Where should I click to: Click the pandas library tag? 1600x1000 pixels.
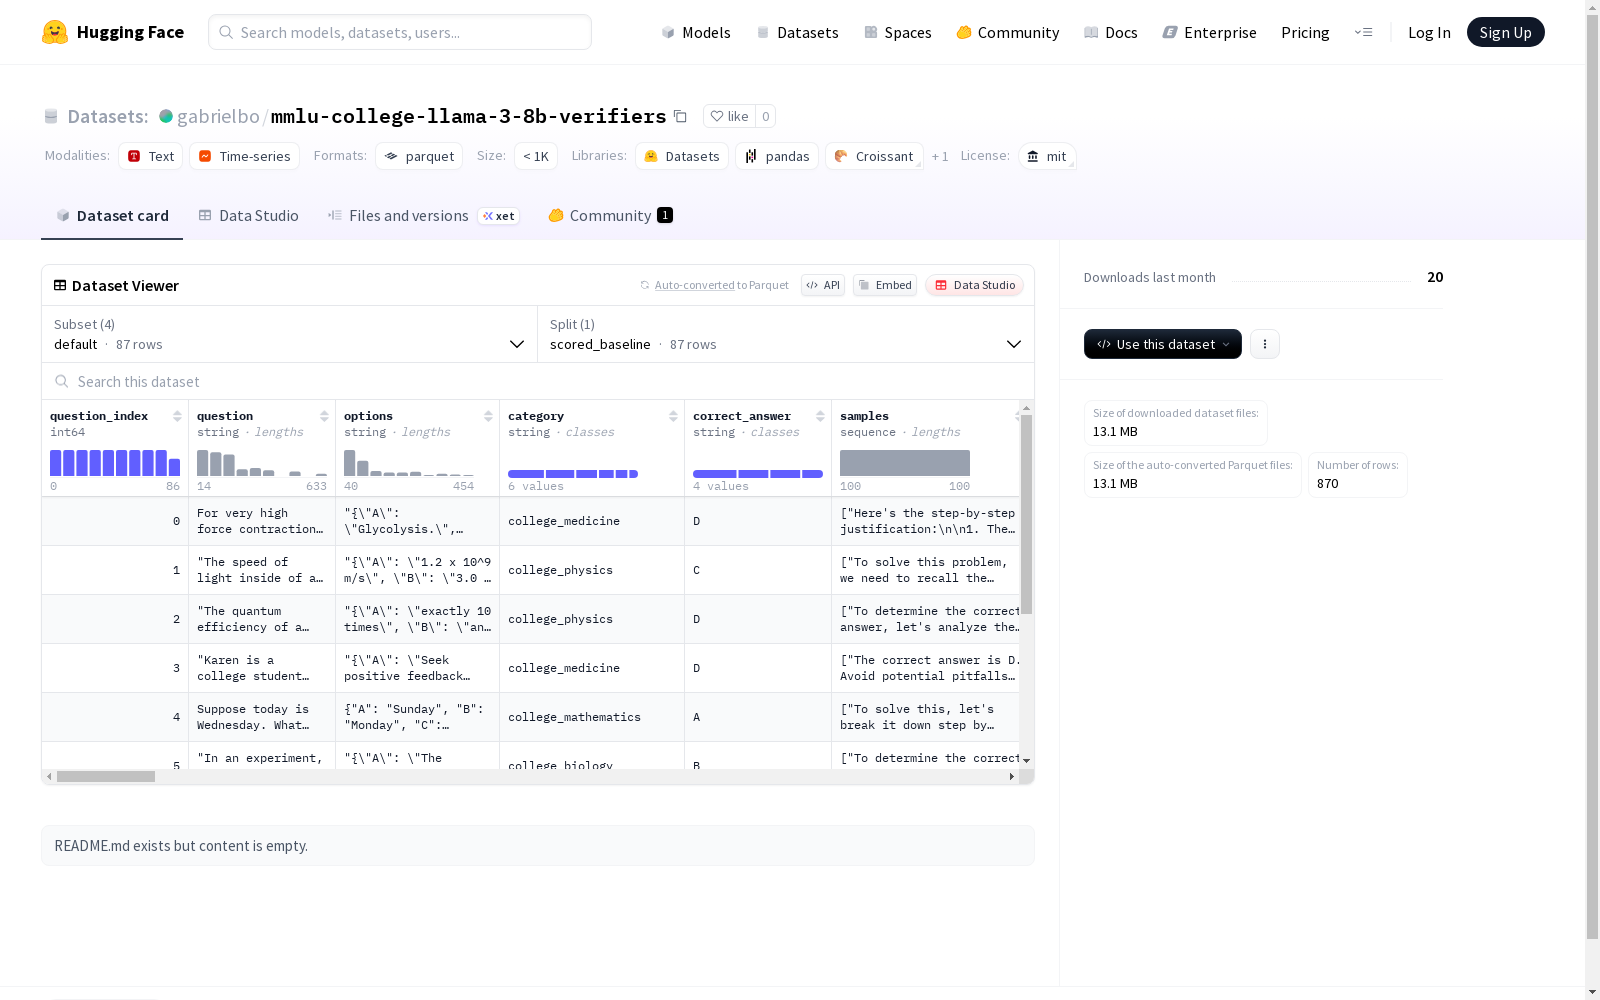(777, 156)
